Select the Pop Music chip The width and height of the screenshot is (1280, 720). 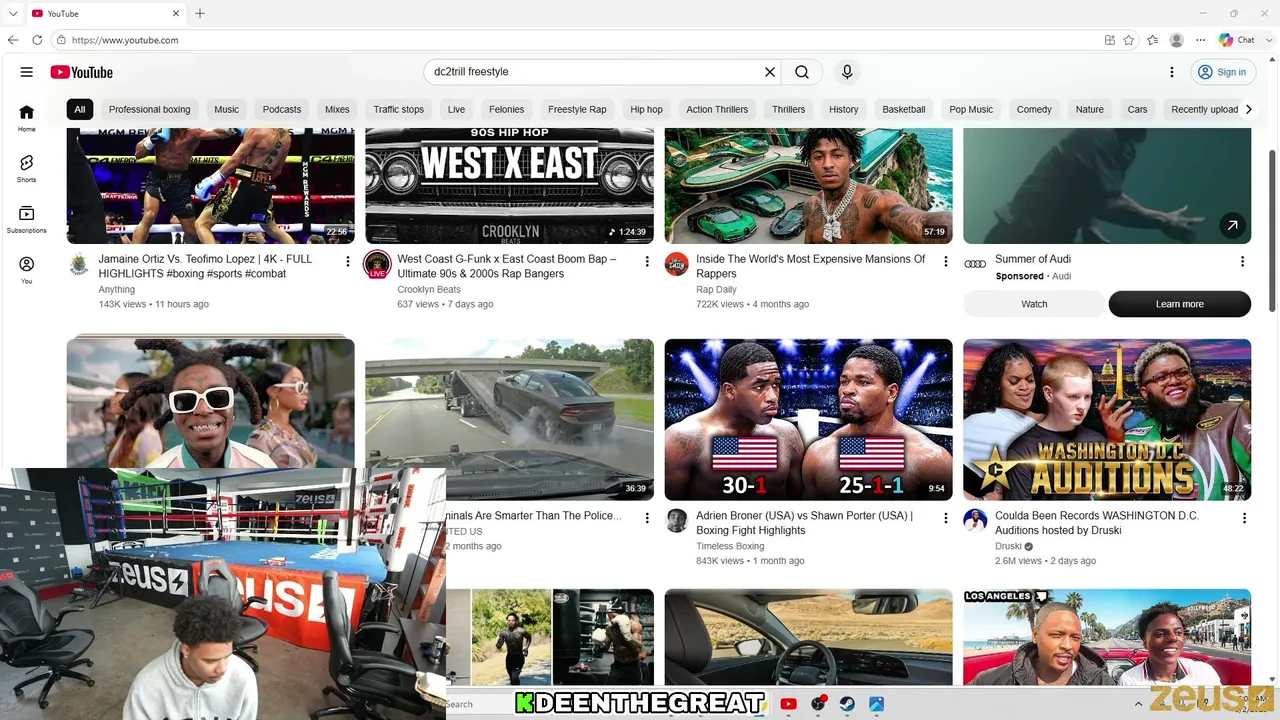[x=971, y=109]
